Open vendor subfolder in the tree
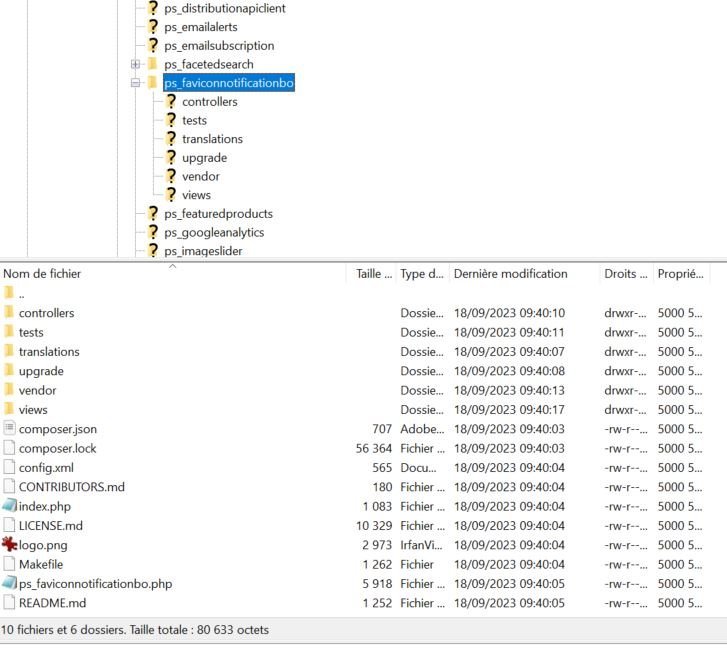727x649 pixels. coord(201,176)
